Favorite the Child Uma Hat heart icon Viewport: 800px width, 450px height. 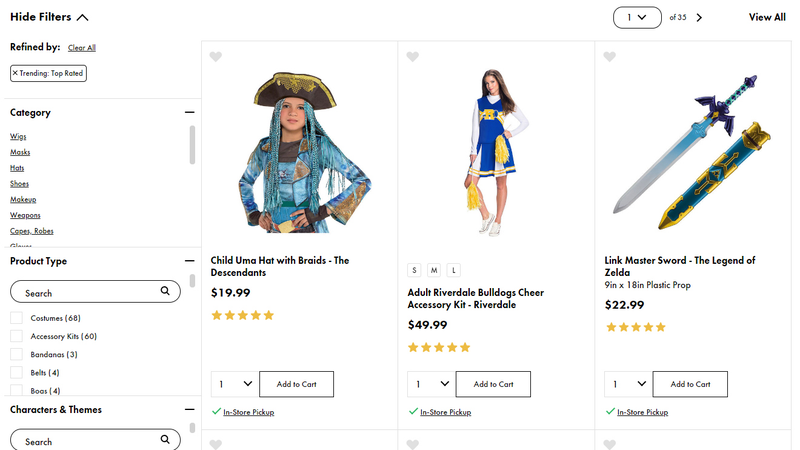[x=216, y=56]
